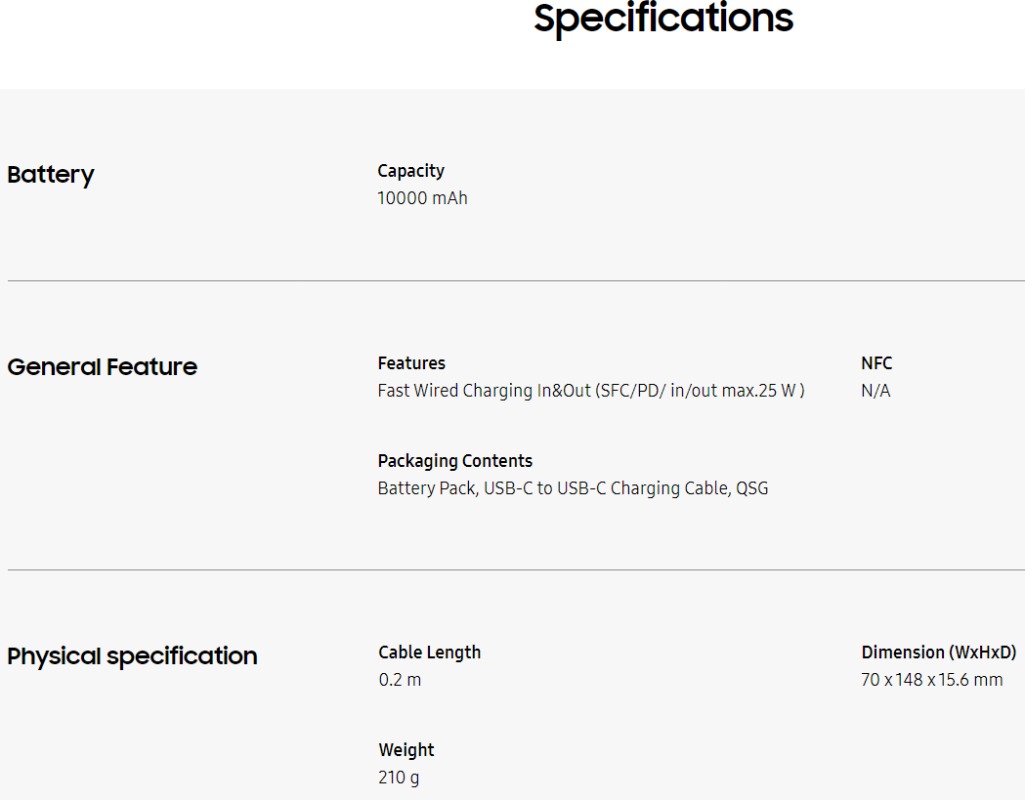Select the N/A value under NFC
The width and height of the screenshot is (1025, 800).
click(876, 391)
